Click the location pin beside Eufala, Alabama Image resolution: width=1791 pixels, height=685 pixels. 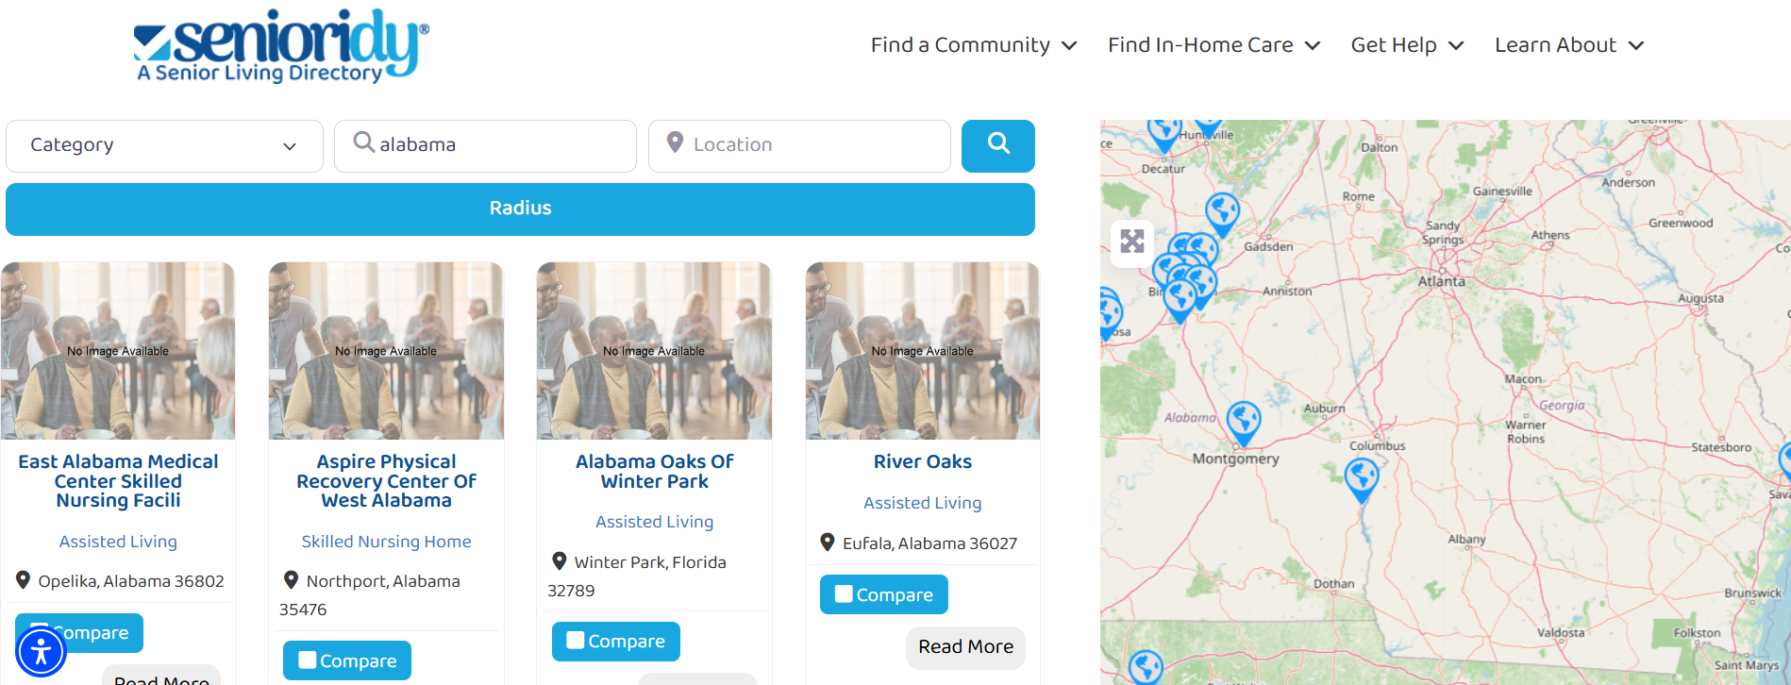827,542
